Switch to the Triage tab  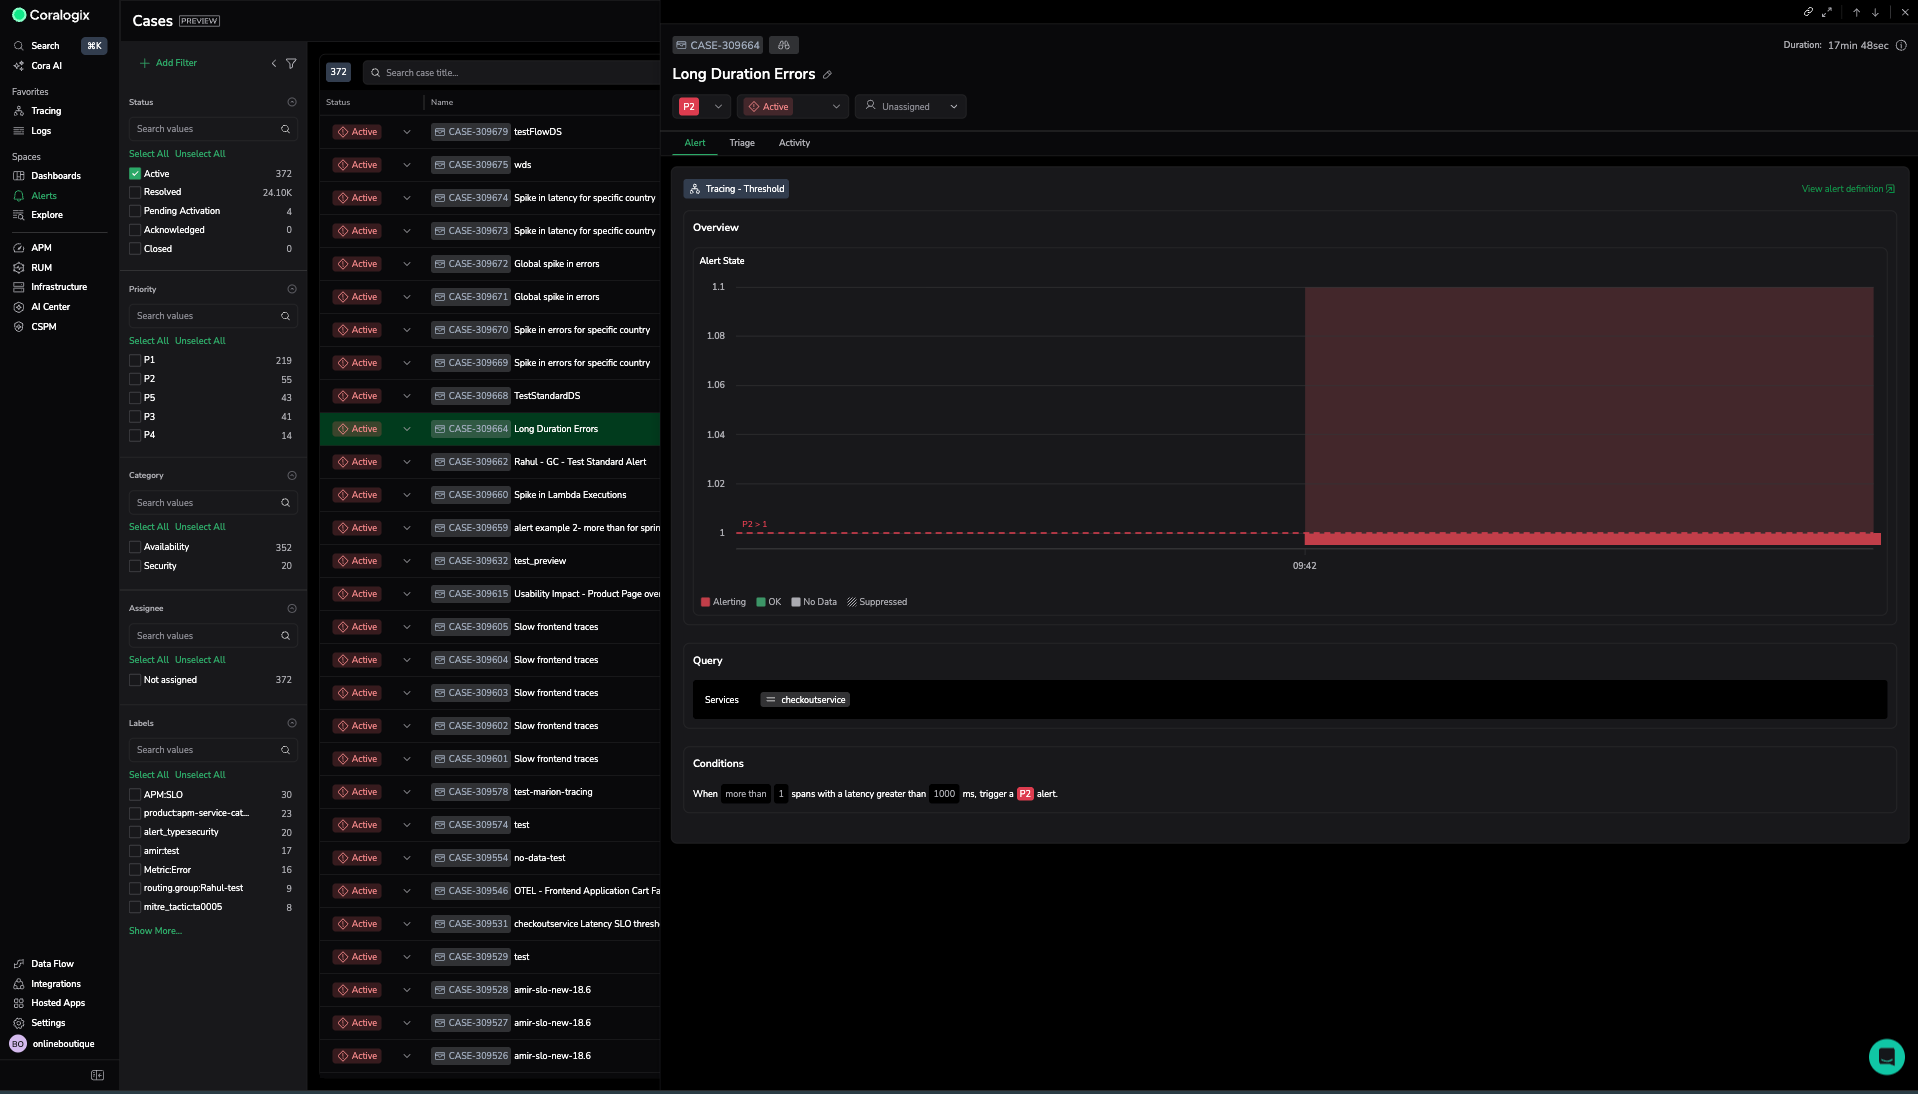coord(742,143)
